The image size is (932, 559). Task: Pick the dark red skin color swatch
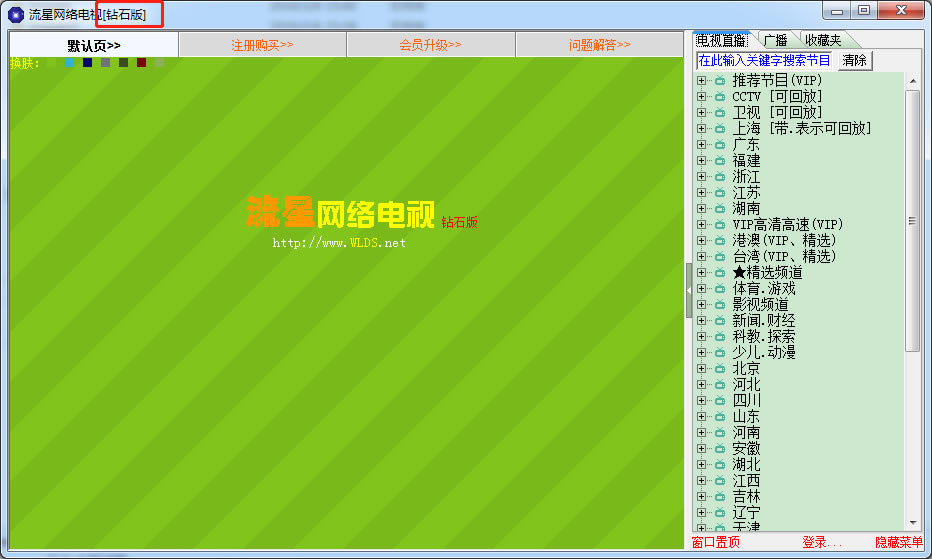[x=142, y=63]
